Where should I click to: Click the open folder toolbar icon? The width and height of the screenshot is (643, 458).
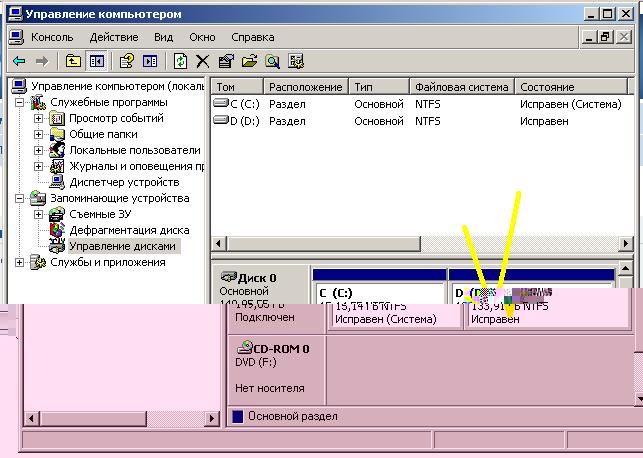tap(249, 61)
